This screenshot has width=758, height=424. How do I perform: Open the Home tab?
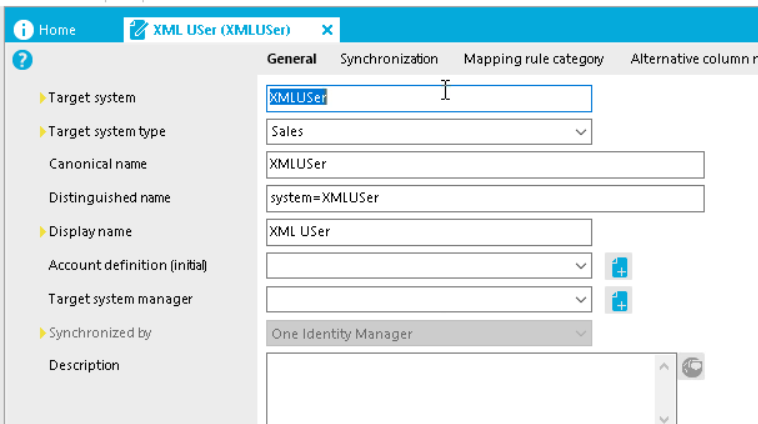(45, 30)
